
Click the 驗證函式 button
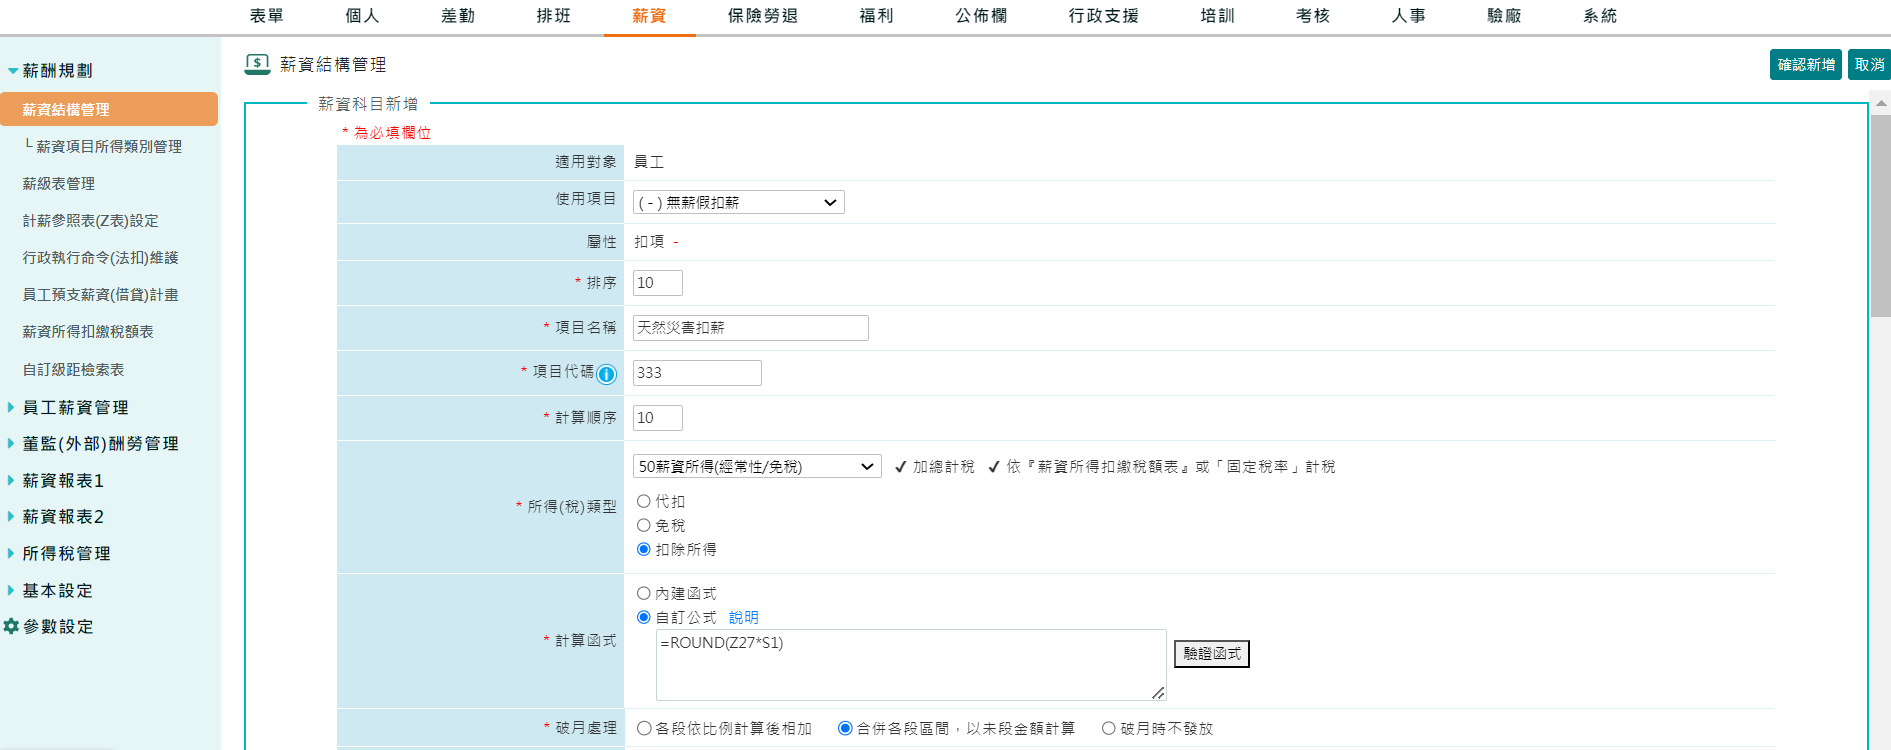[1212, 653]
